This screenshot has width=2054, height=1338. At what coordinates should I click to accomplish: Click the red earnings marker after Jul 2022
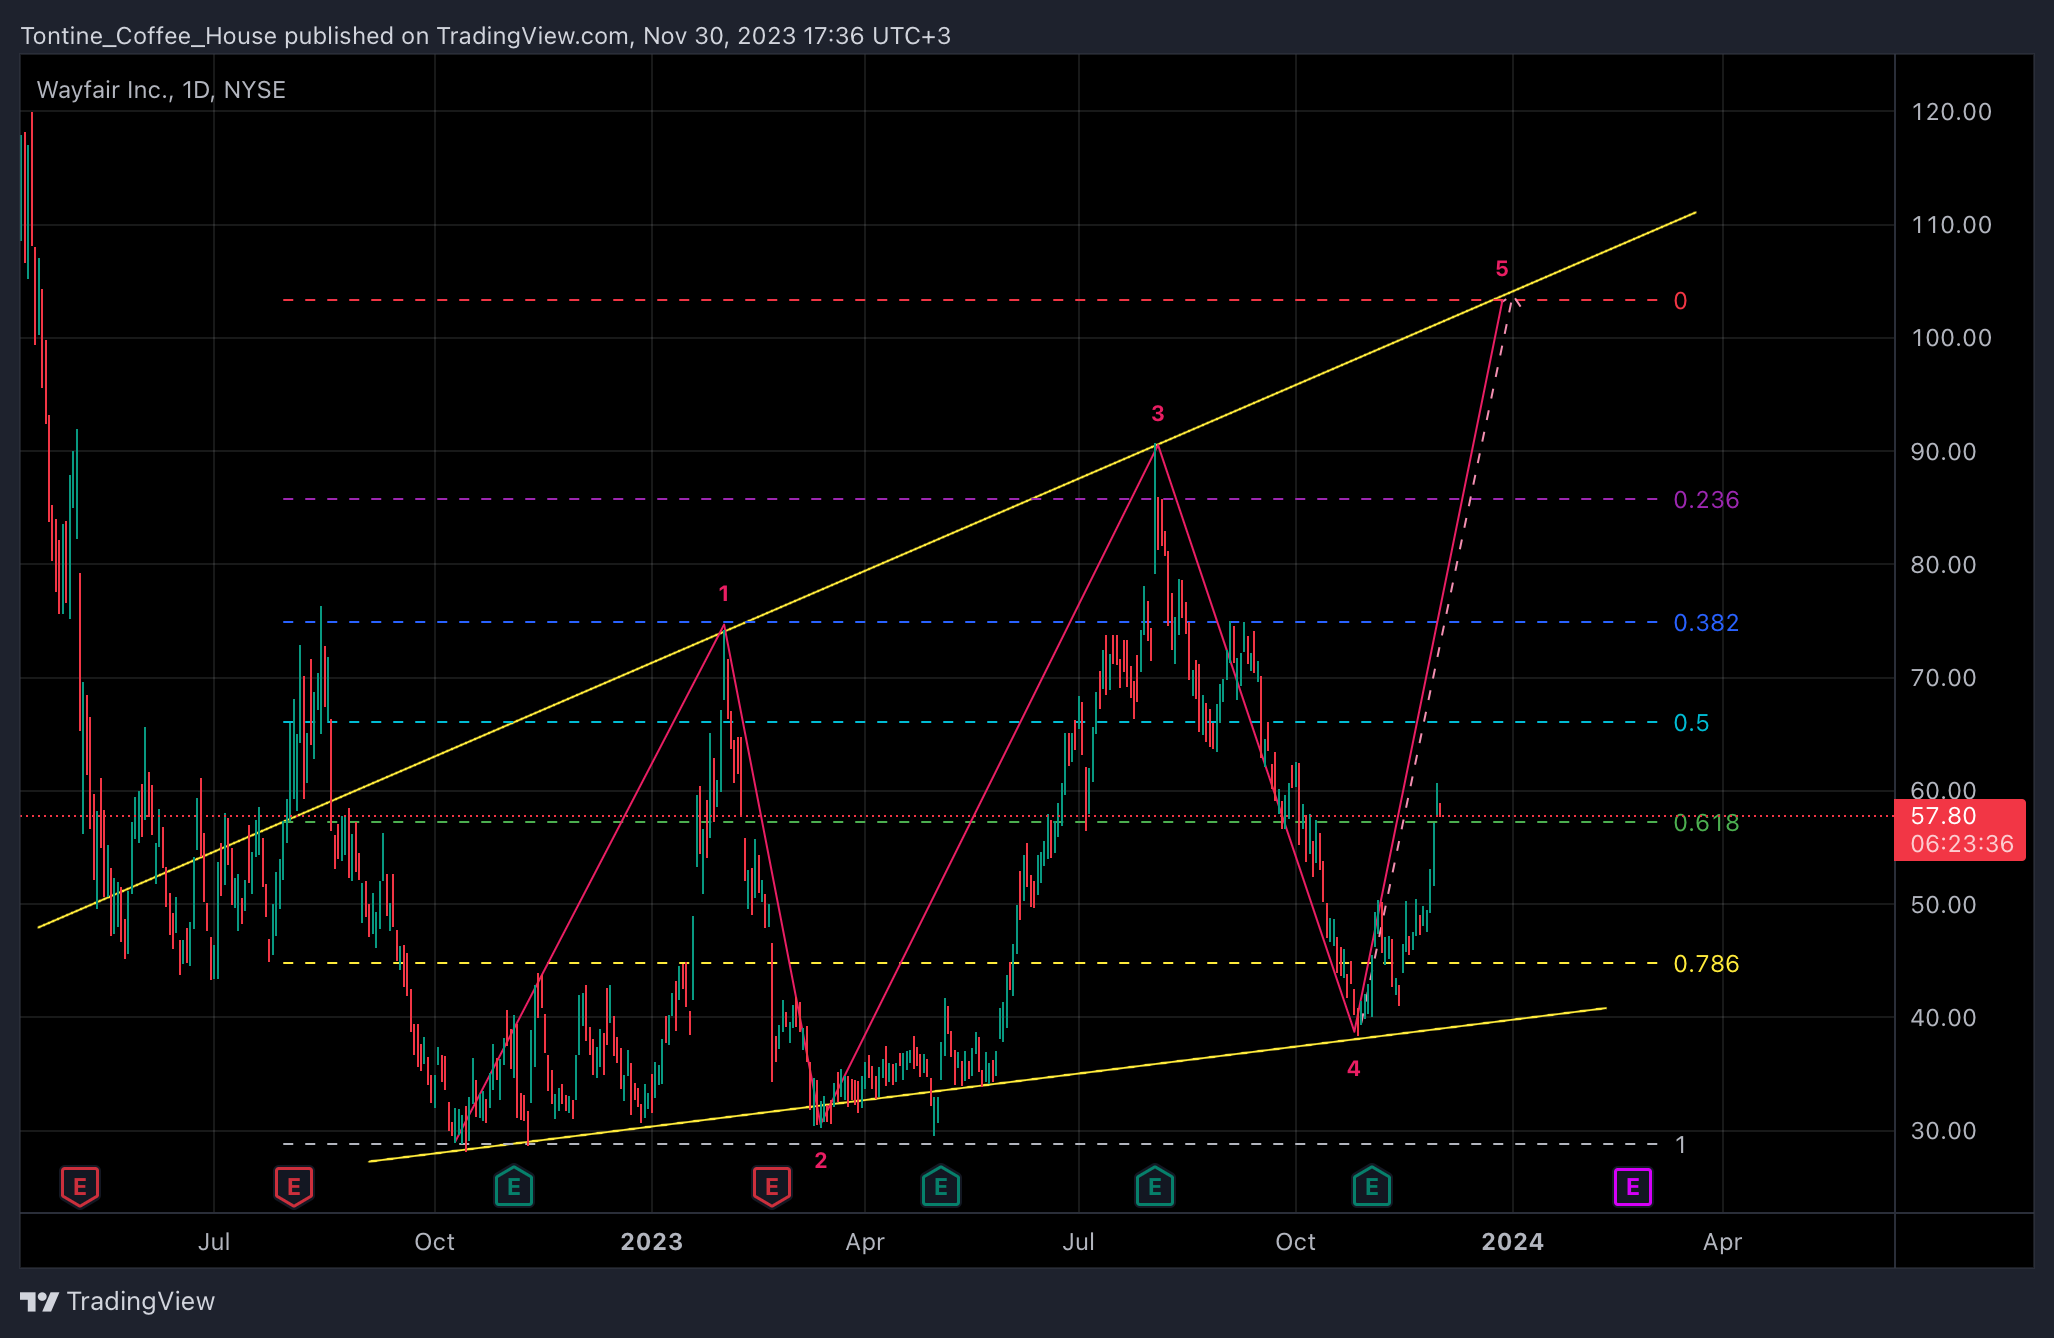tap(294, 1187)
